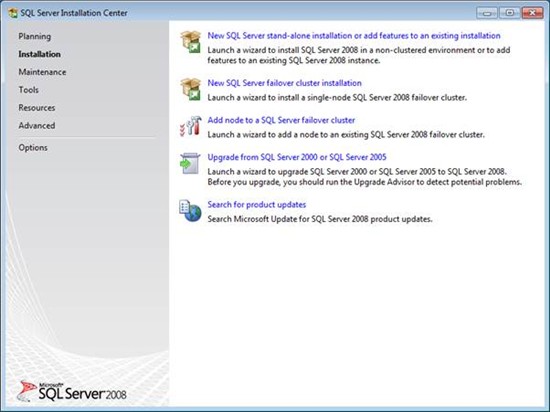Image resolution: width=550 pixels, height=412 pixels.
Task: Click the SQL Server 2008 logo
Action: click(72, 391)
